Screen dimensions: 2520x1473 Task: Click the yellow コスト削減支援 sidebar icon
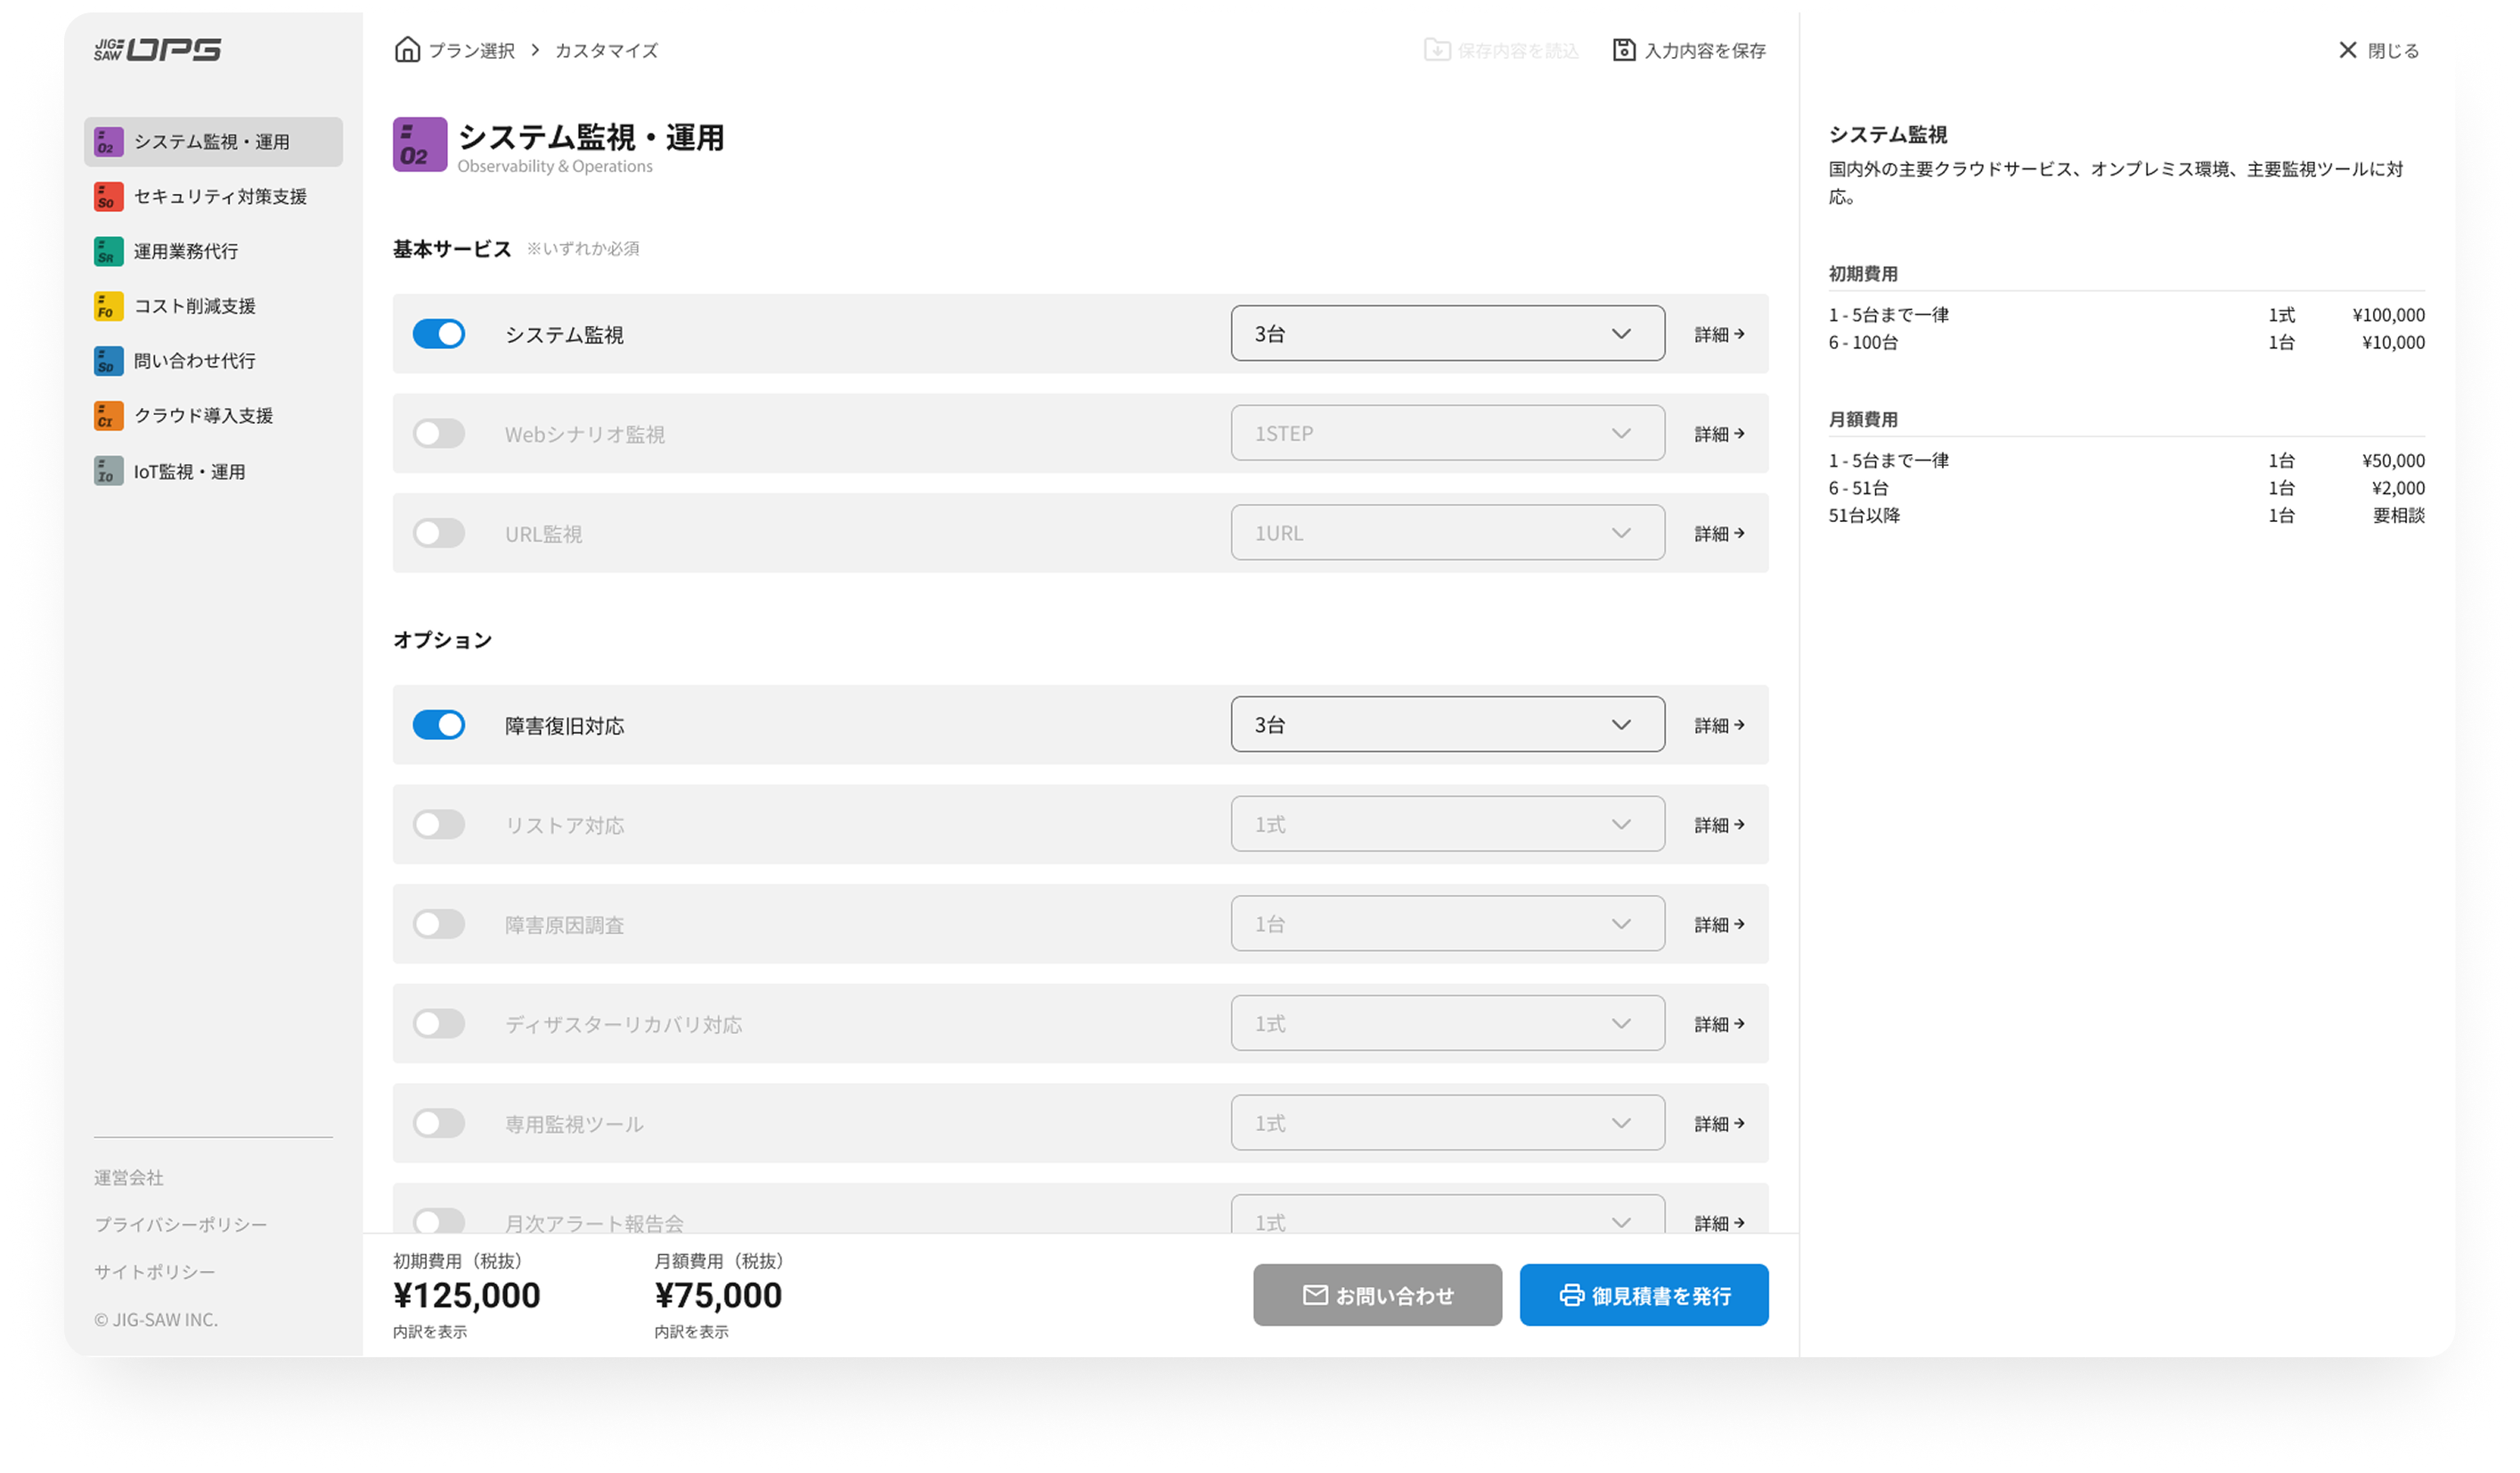tap(109, 306)
